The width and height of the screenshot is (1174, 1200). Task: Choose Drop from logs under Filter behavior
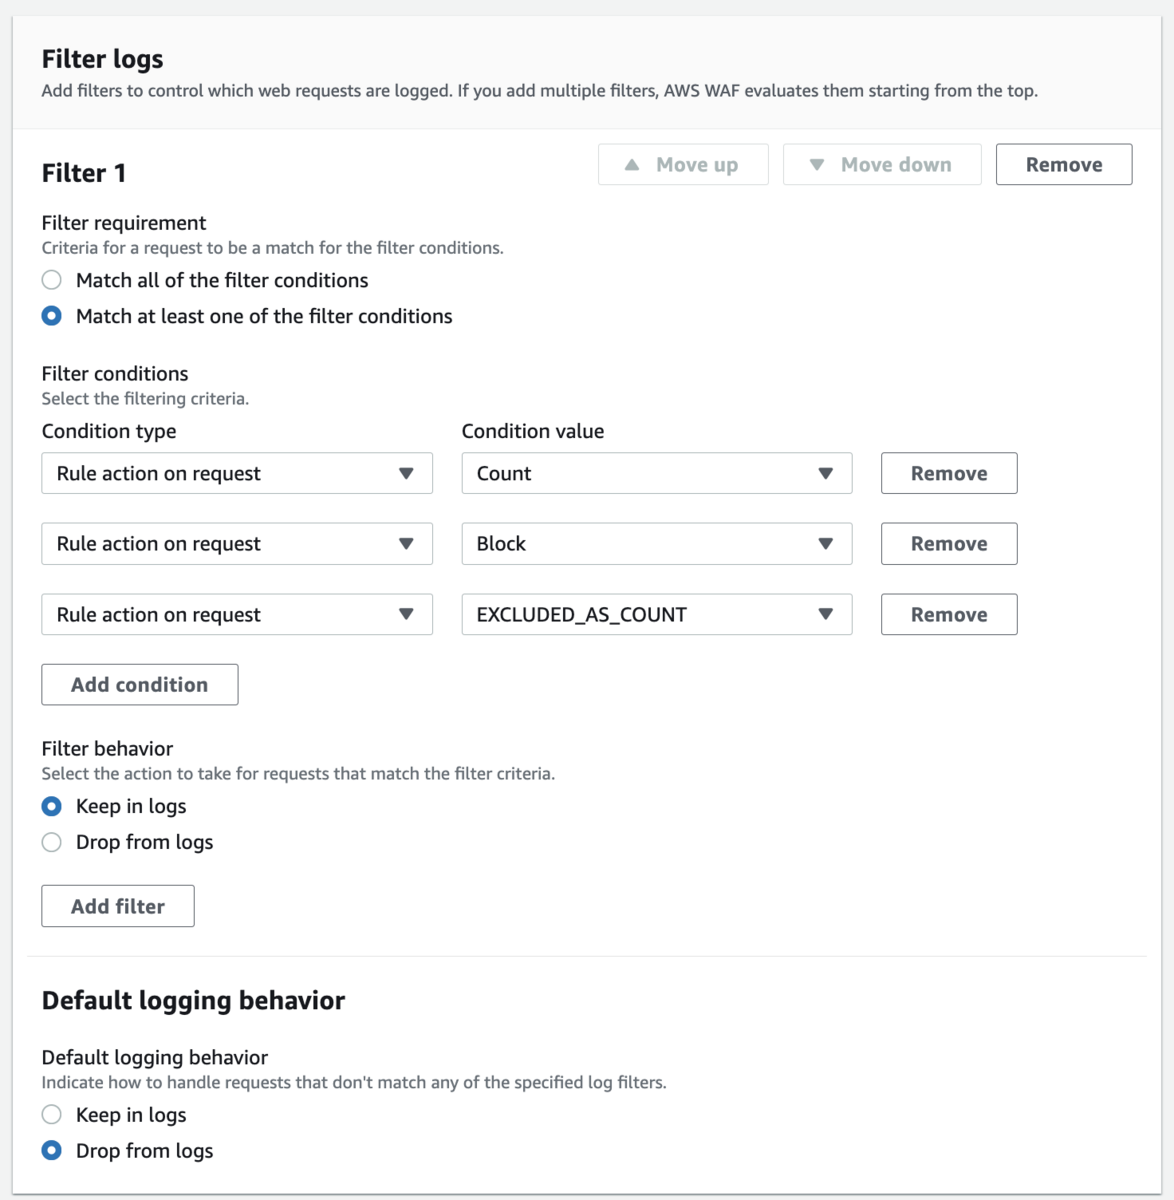(x=52, y=842)
